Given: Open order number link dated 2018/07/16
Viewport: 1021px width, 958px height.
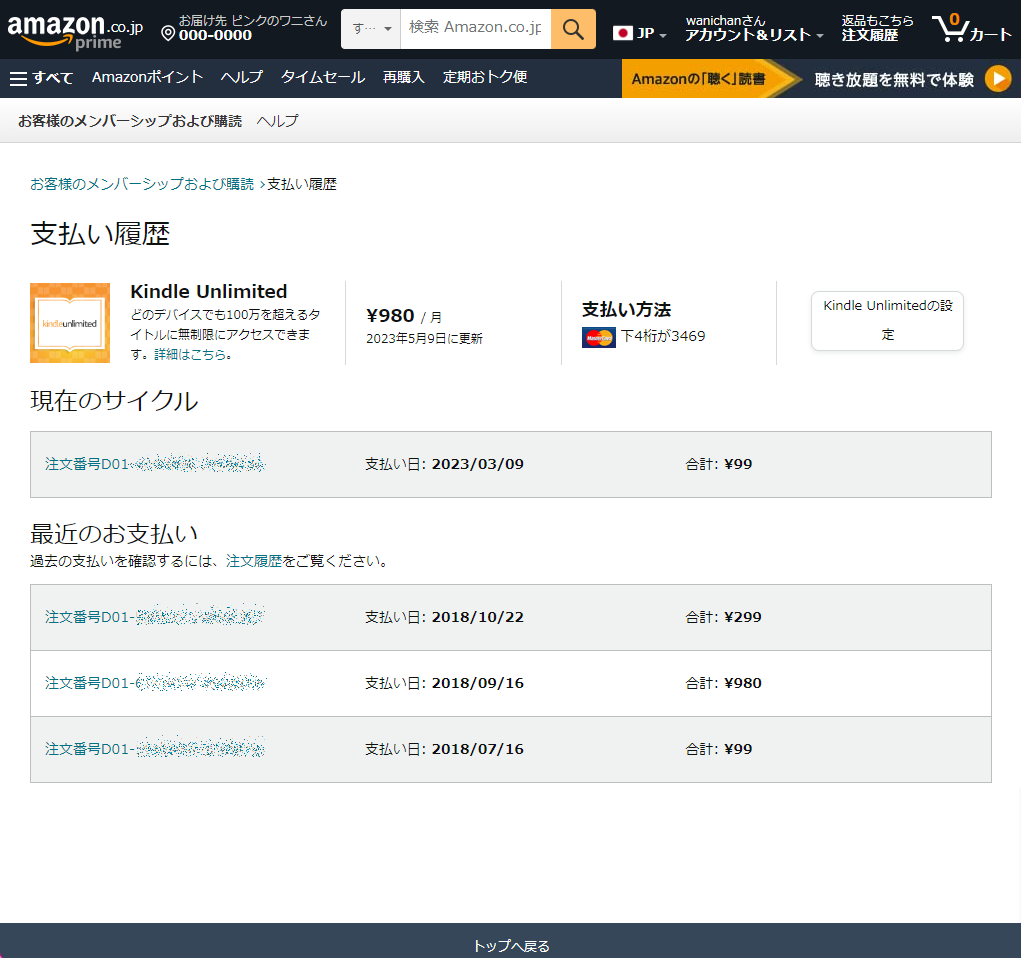Looking at the screenshot, I should [155, 749].
